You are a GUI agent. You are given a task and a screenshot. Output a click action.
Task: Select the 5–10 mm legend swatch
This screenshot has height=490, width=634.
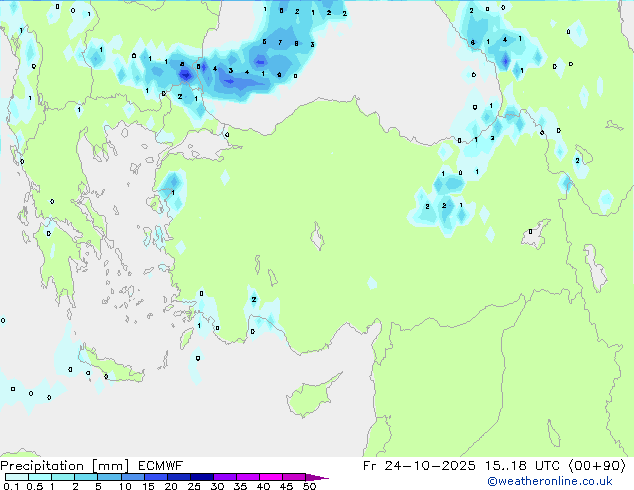109,477
